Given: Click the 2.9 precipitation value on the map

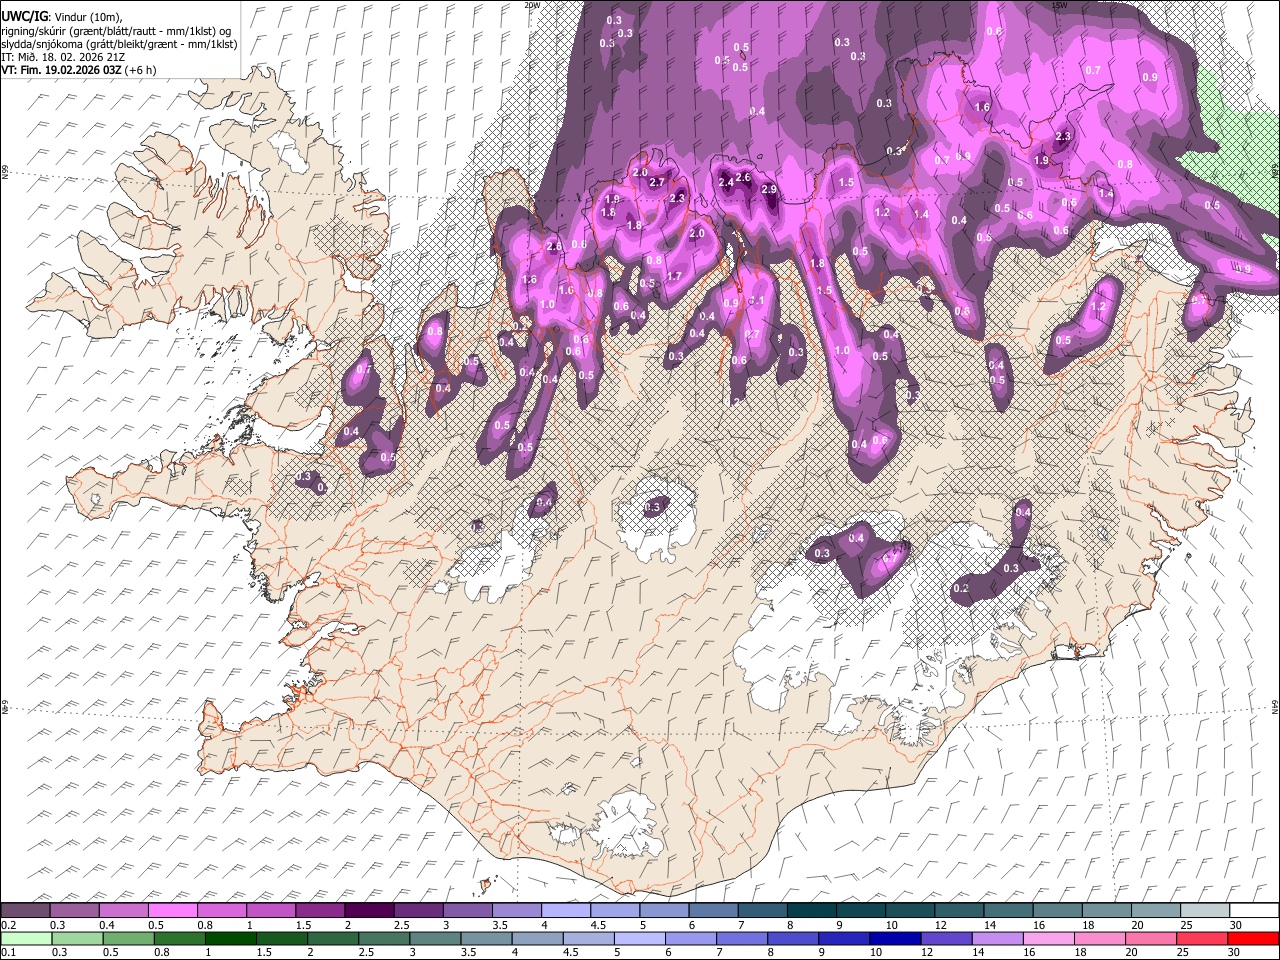Looking at the screenshot, I should pyautogui.click(x=769, y=189).
